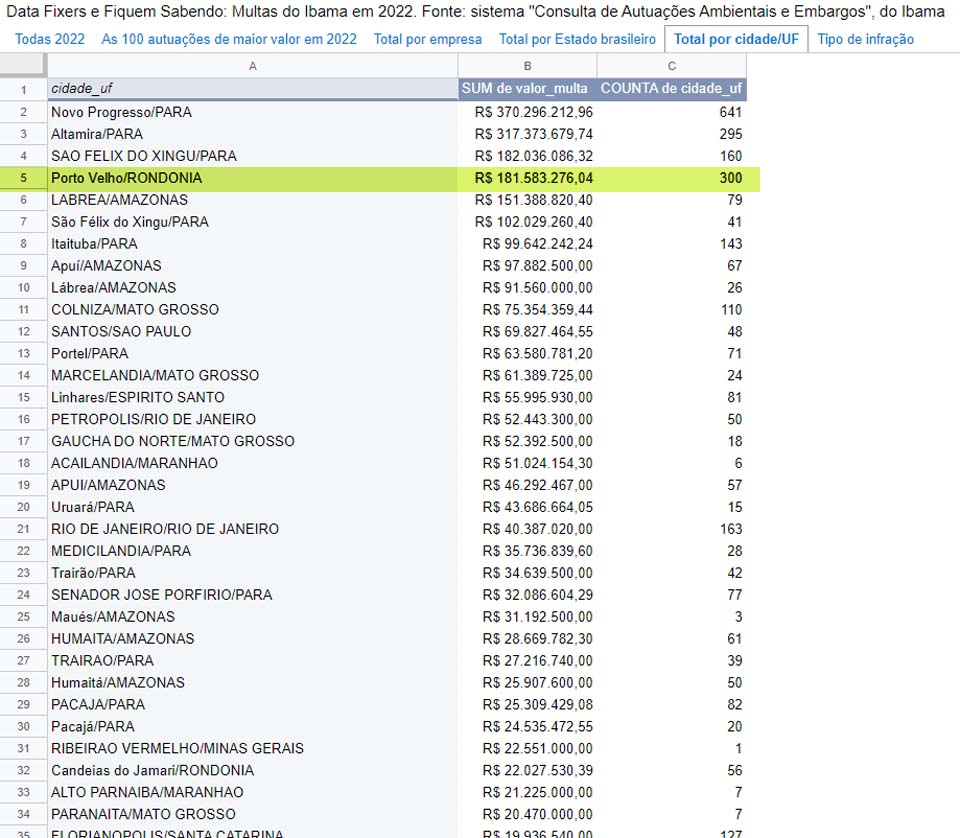Select the highlighted row number 5
960x838 pixels.
coord(23,178)
